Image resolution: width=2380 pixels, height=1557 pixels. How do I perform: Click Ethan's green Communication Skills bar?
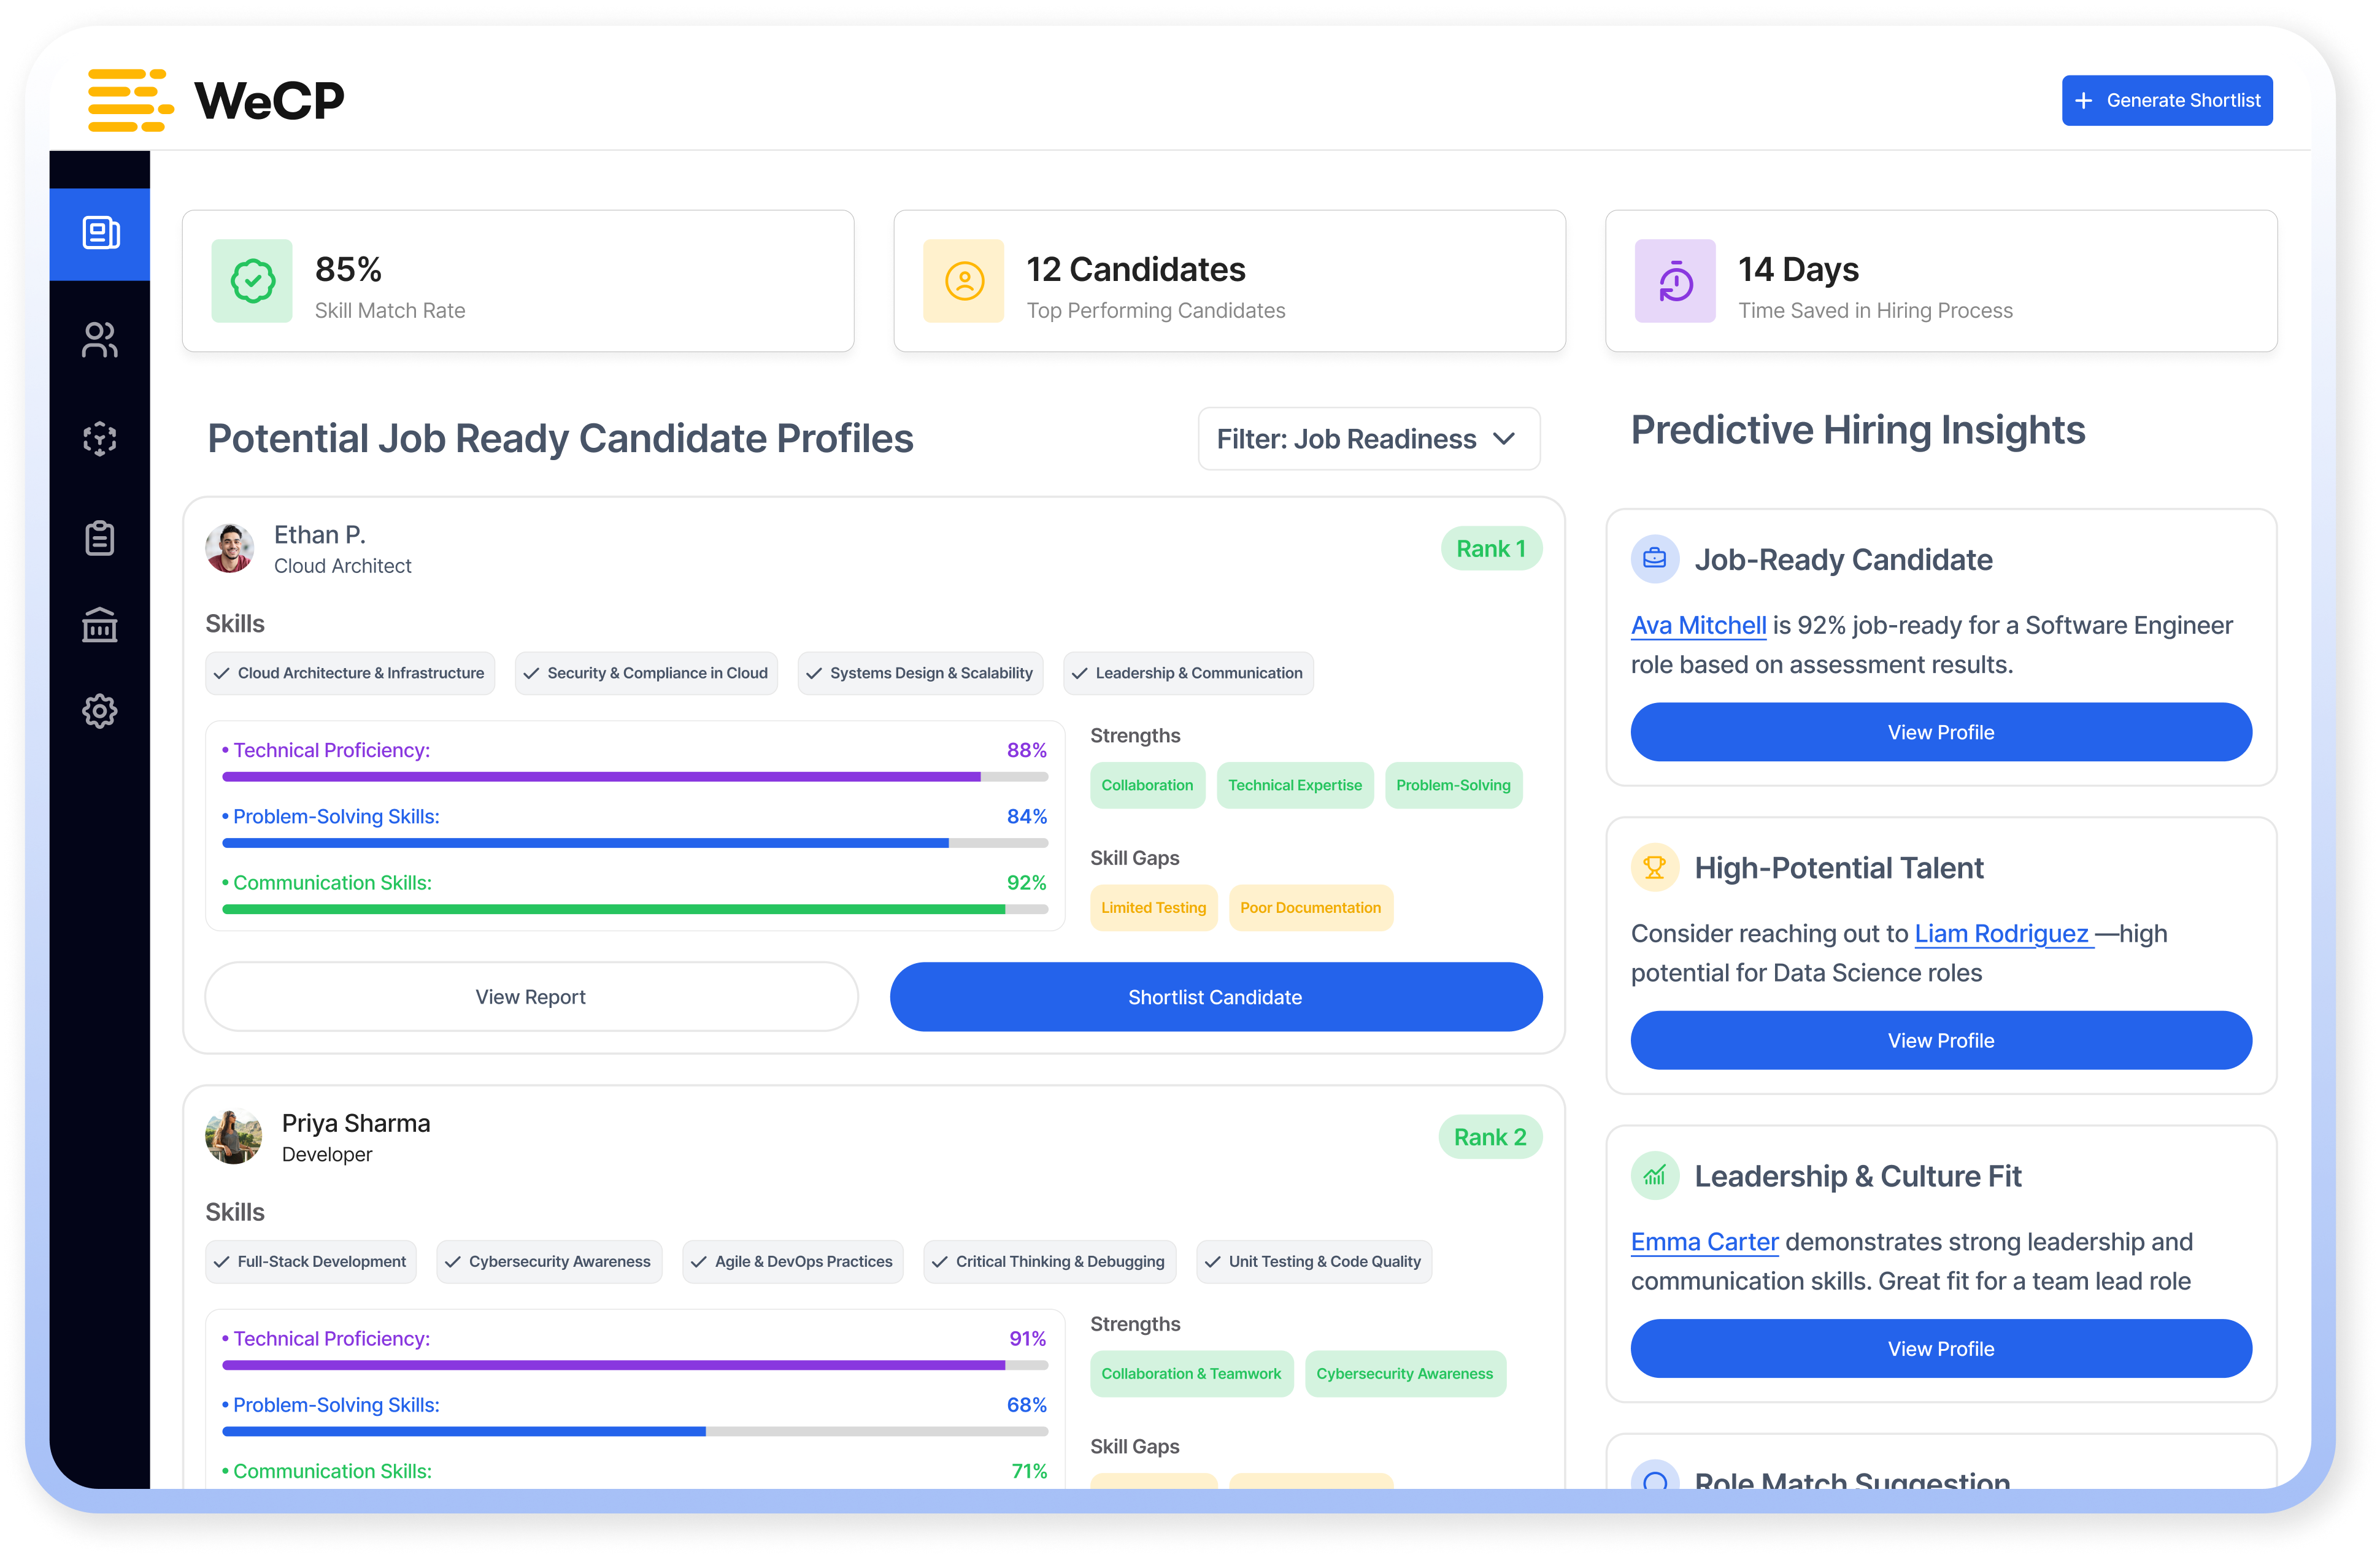[635, 909]
